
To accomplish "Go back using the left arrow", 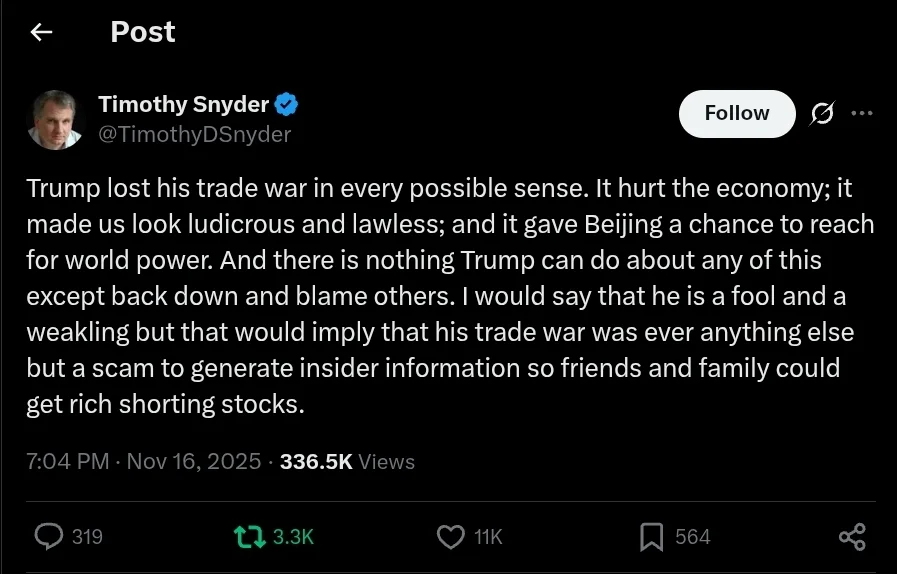I will (x=41, y=33).
